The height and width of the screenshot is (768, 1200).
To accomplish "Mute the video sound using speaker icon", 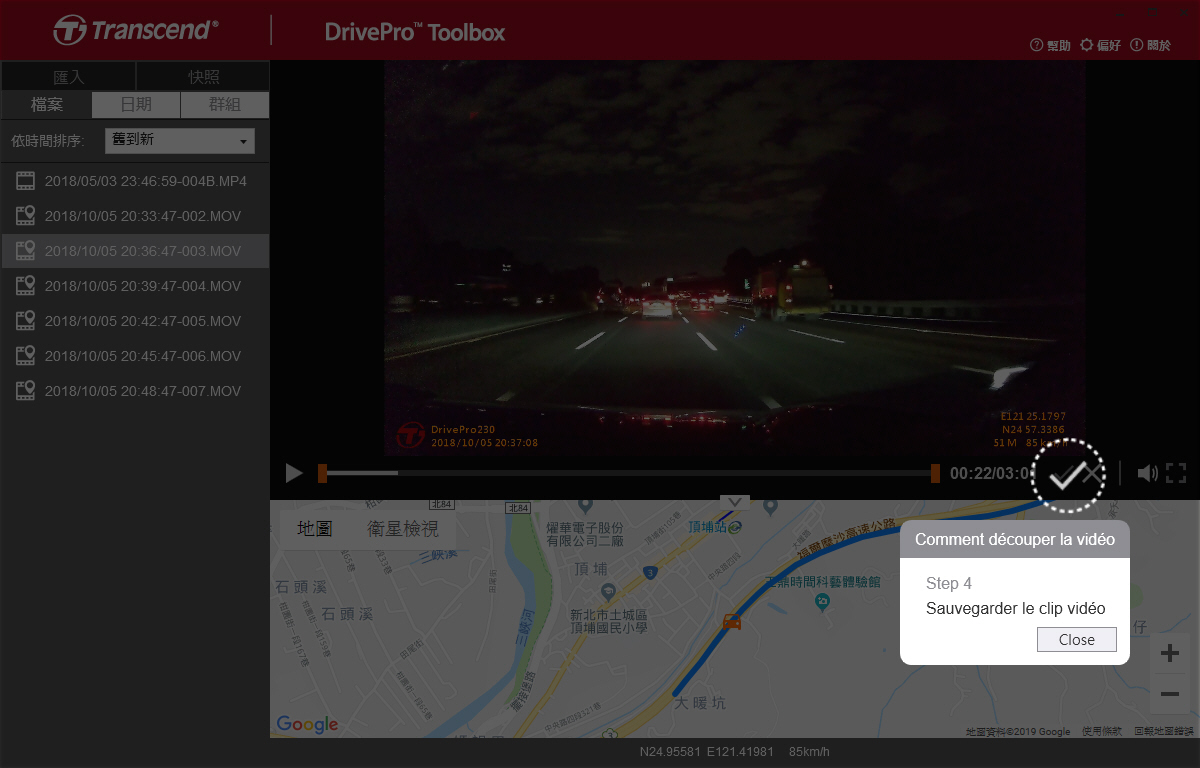I will click(1148, 474).
